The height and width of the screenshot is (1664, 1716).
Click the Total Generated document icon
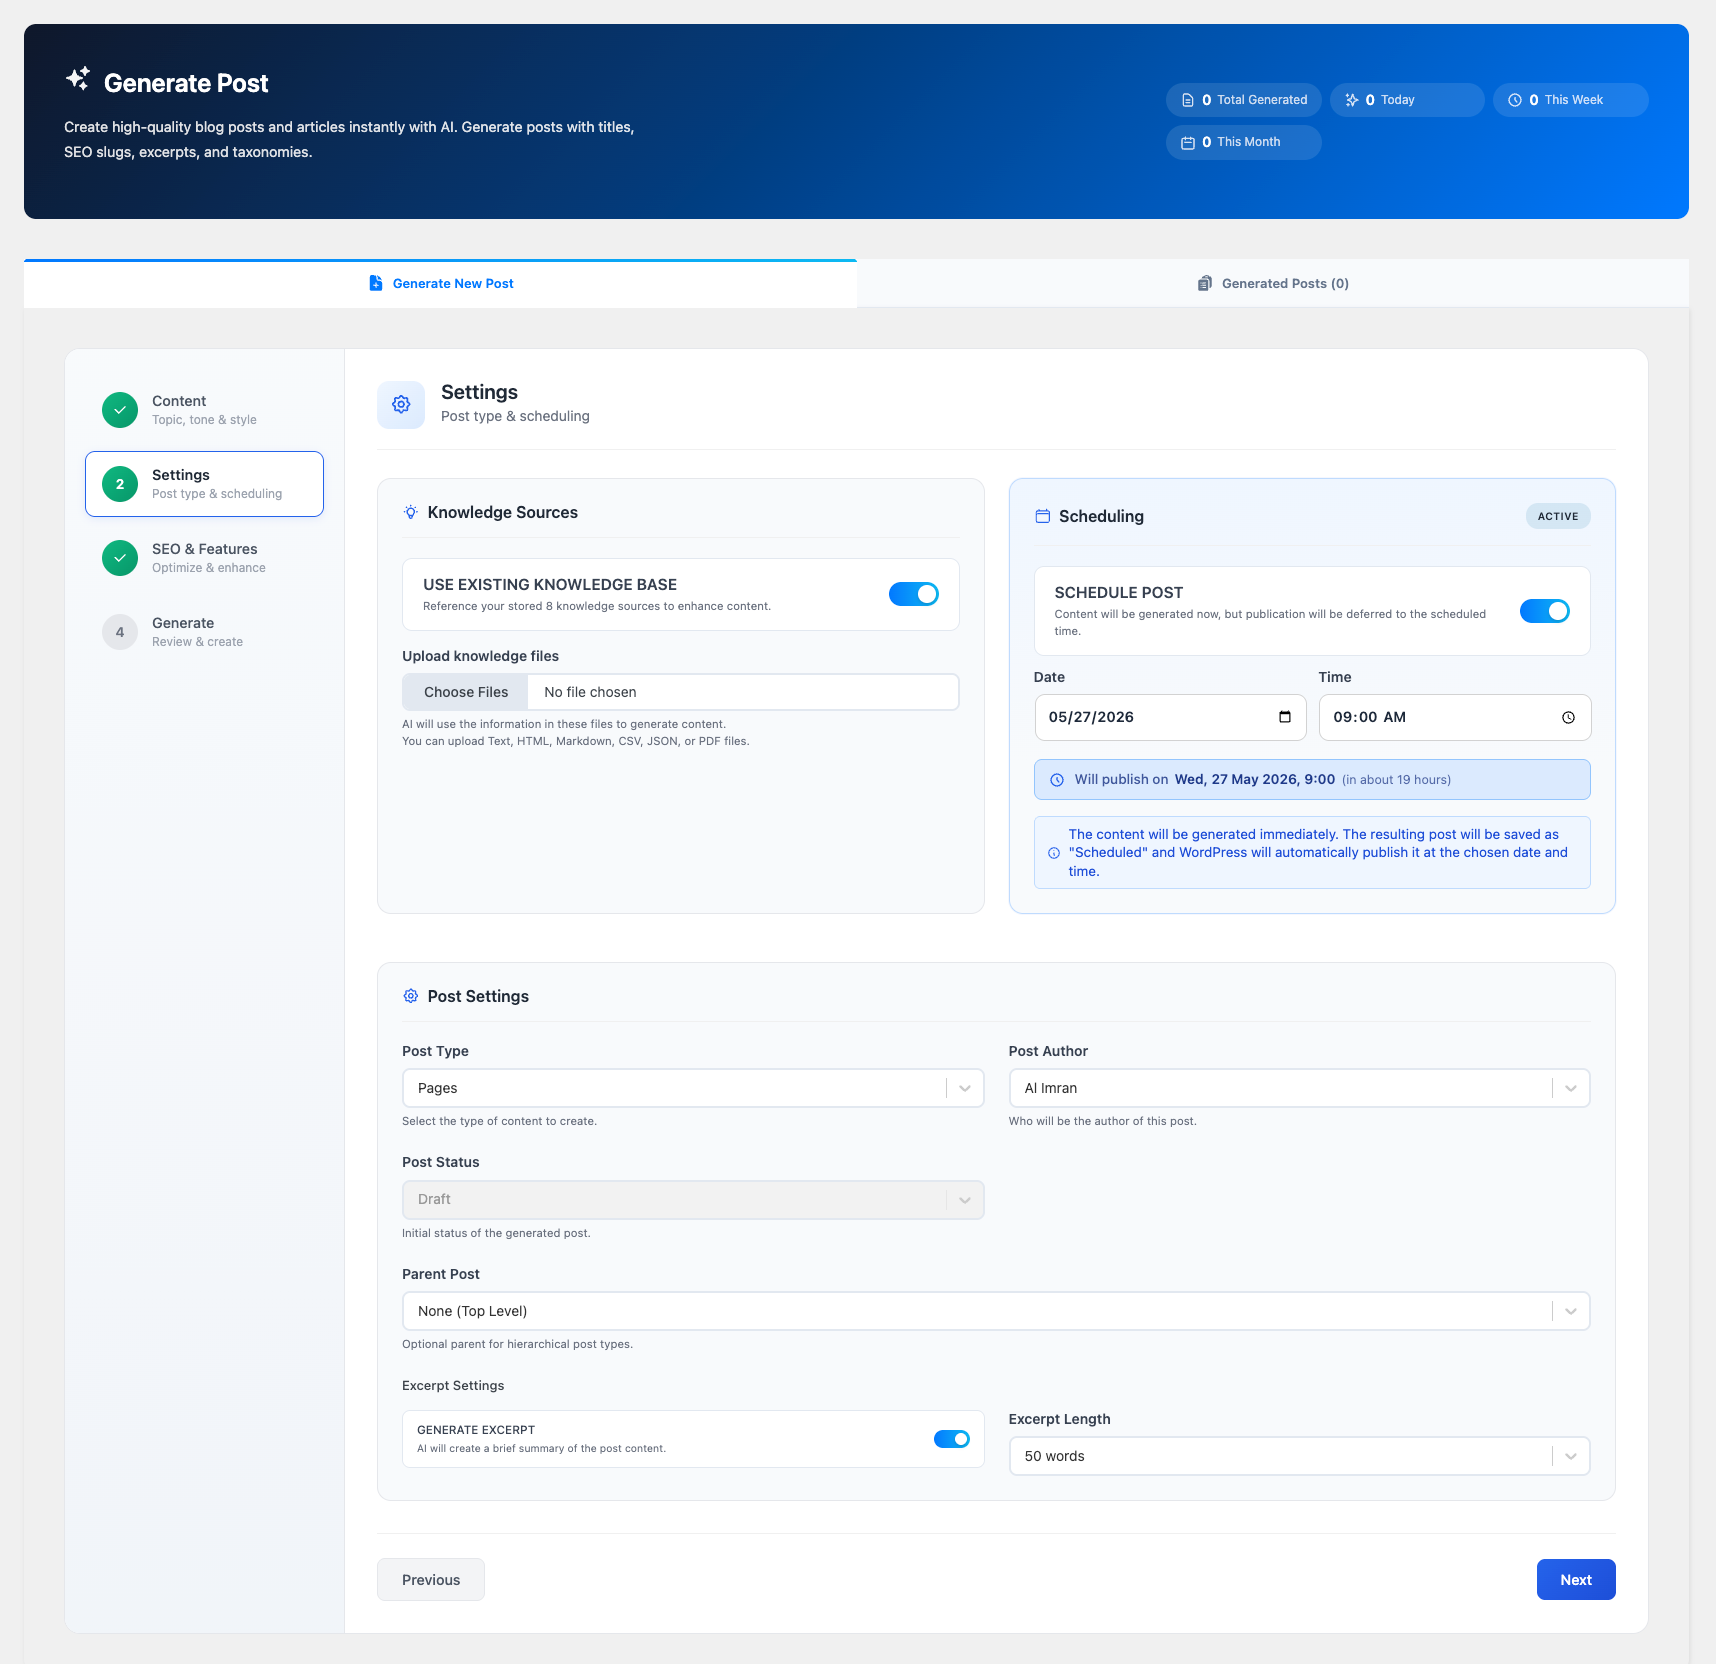(1188, 100)
